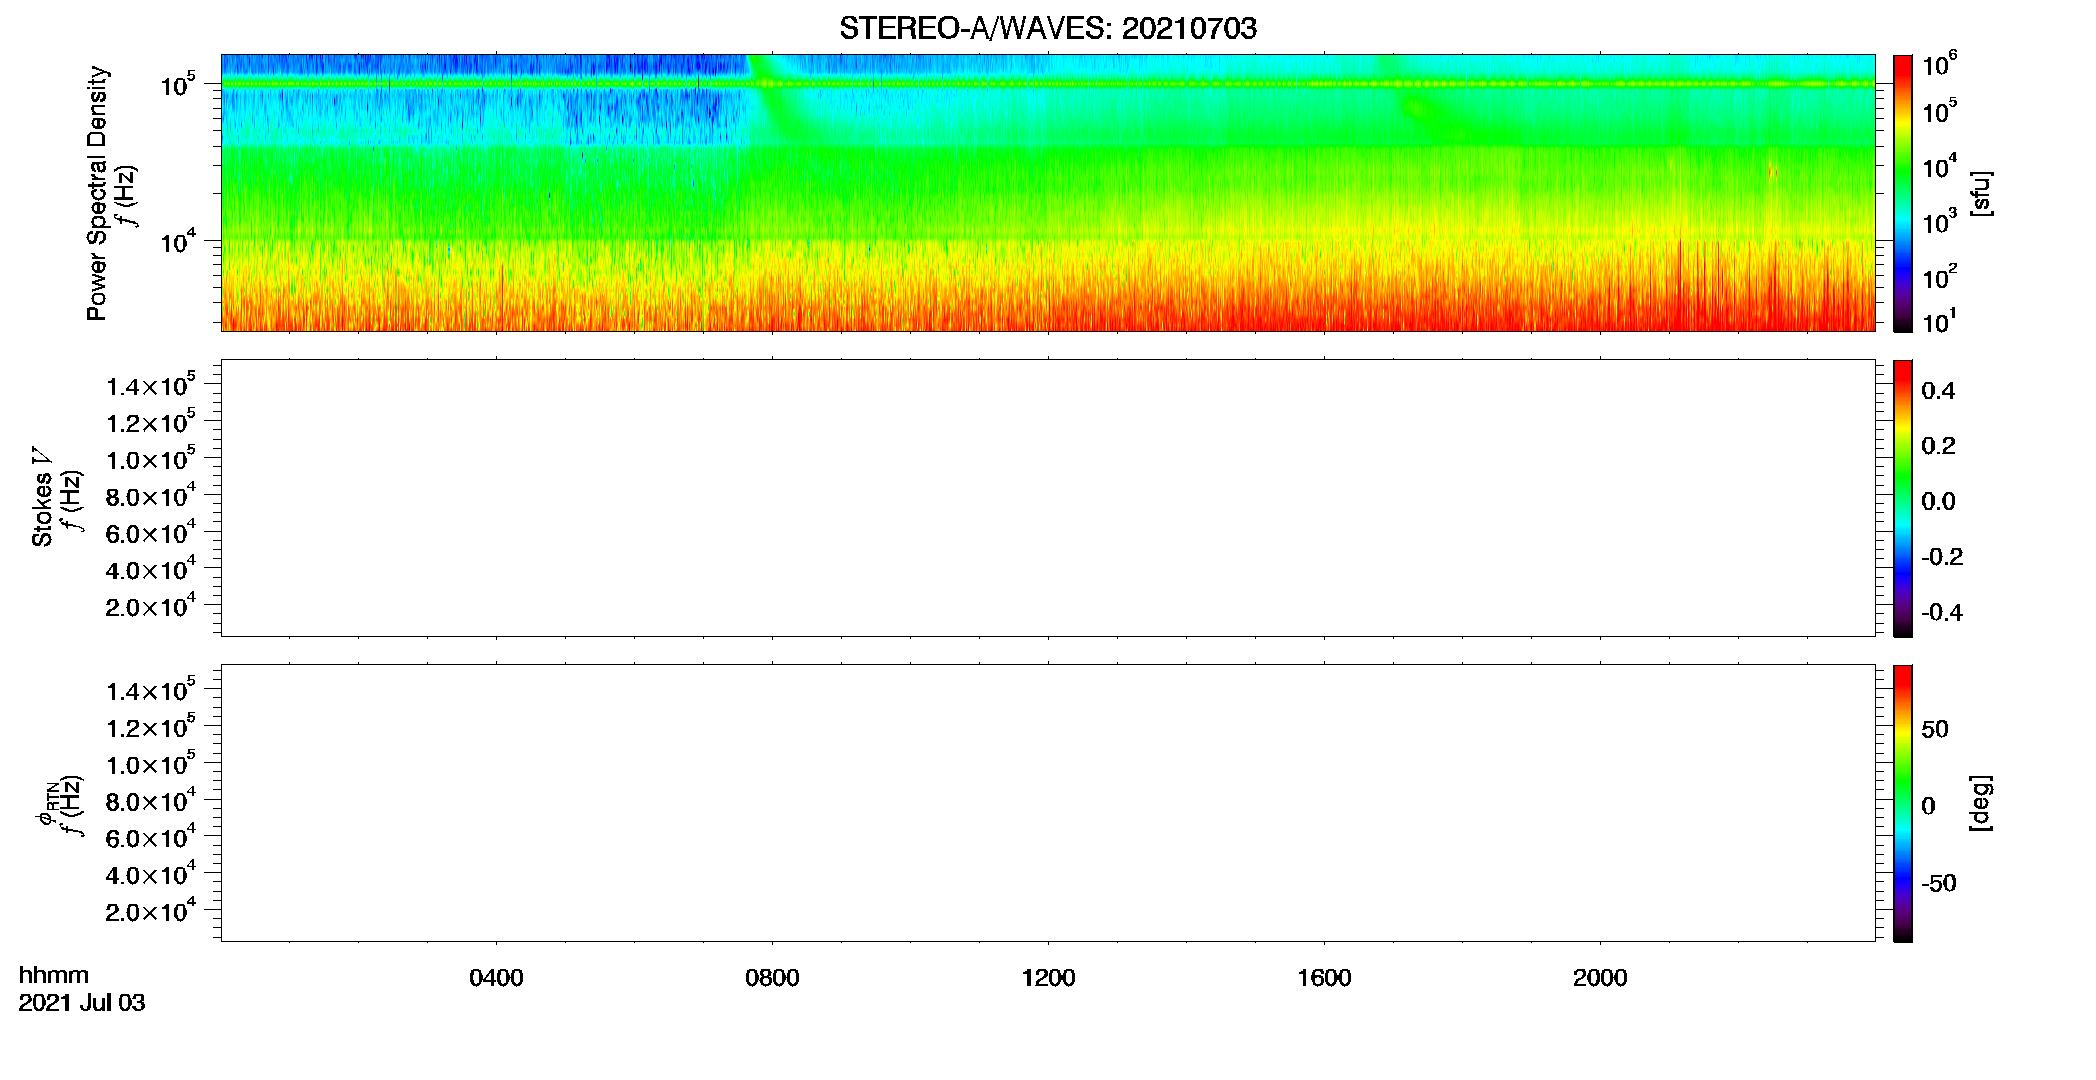Screen dimensions: 2096x1080
Task: Click the -0.4 tick on Stokes V colorbar
Action: click(1942, 612)
